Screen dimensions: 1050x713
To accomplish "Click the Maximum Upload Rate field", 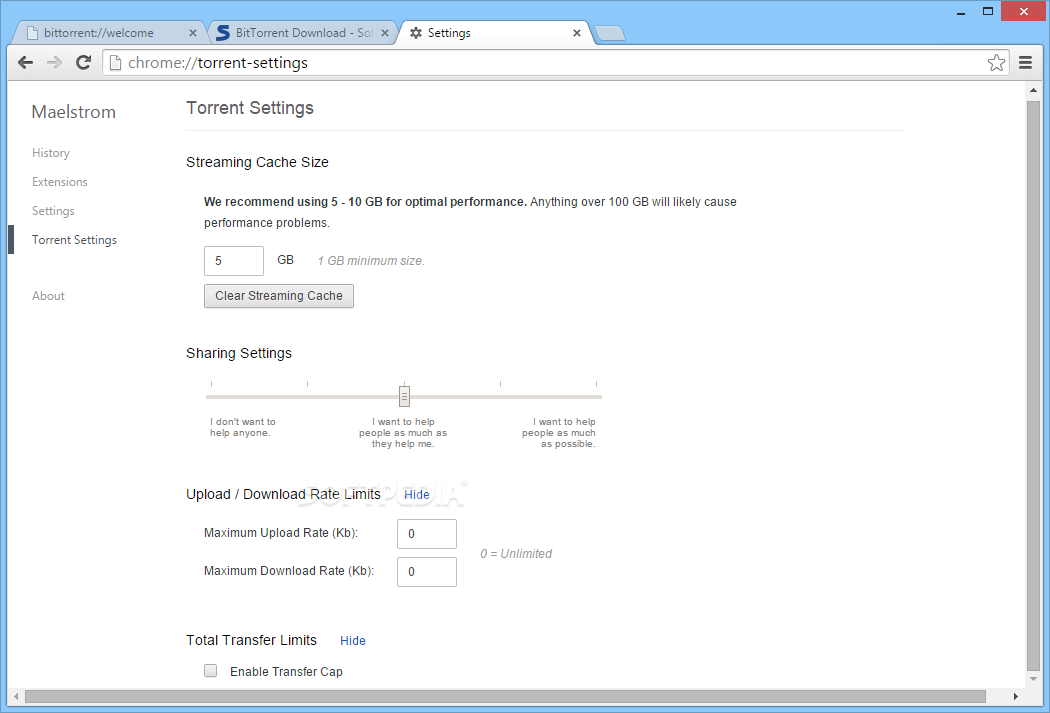I will pyautogui.click(x=427, y=534).
